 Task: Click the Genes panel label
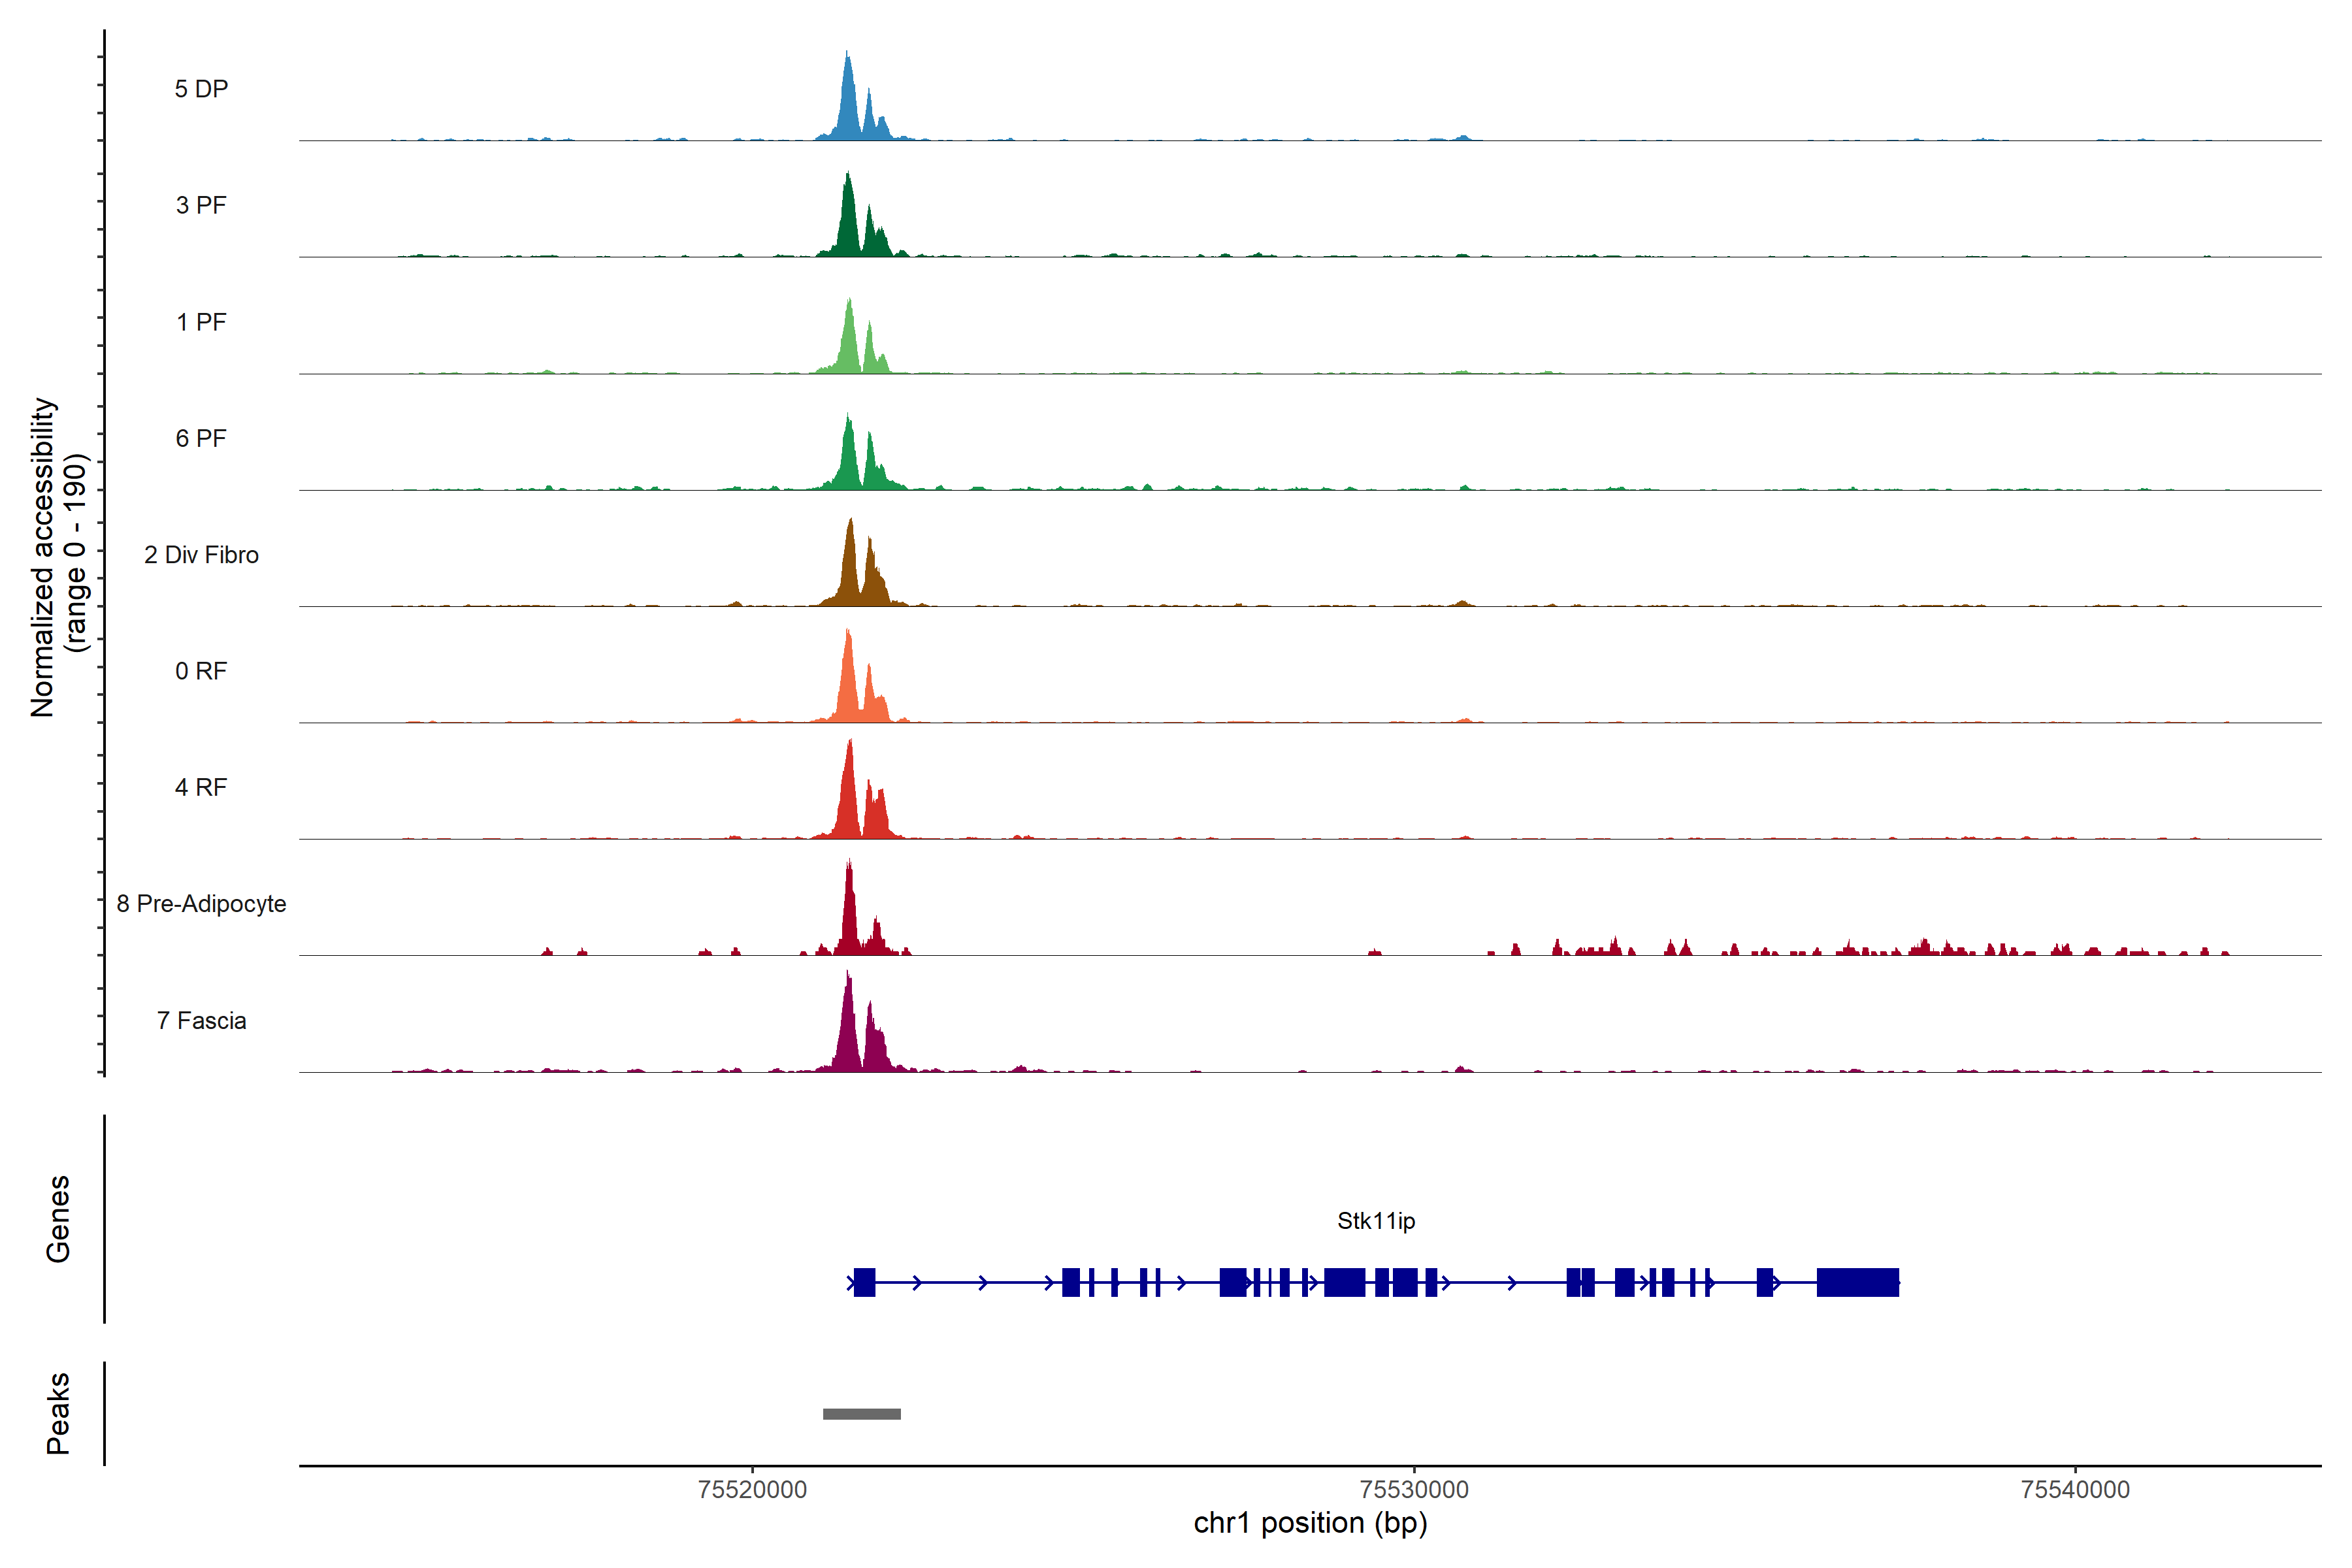tap(58, 1219)
